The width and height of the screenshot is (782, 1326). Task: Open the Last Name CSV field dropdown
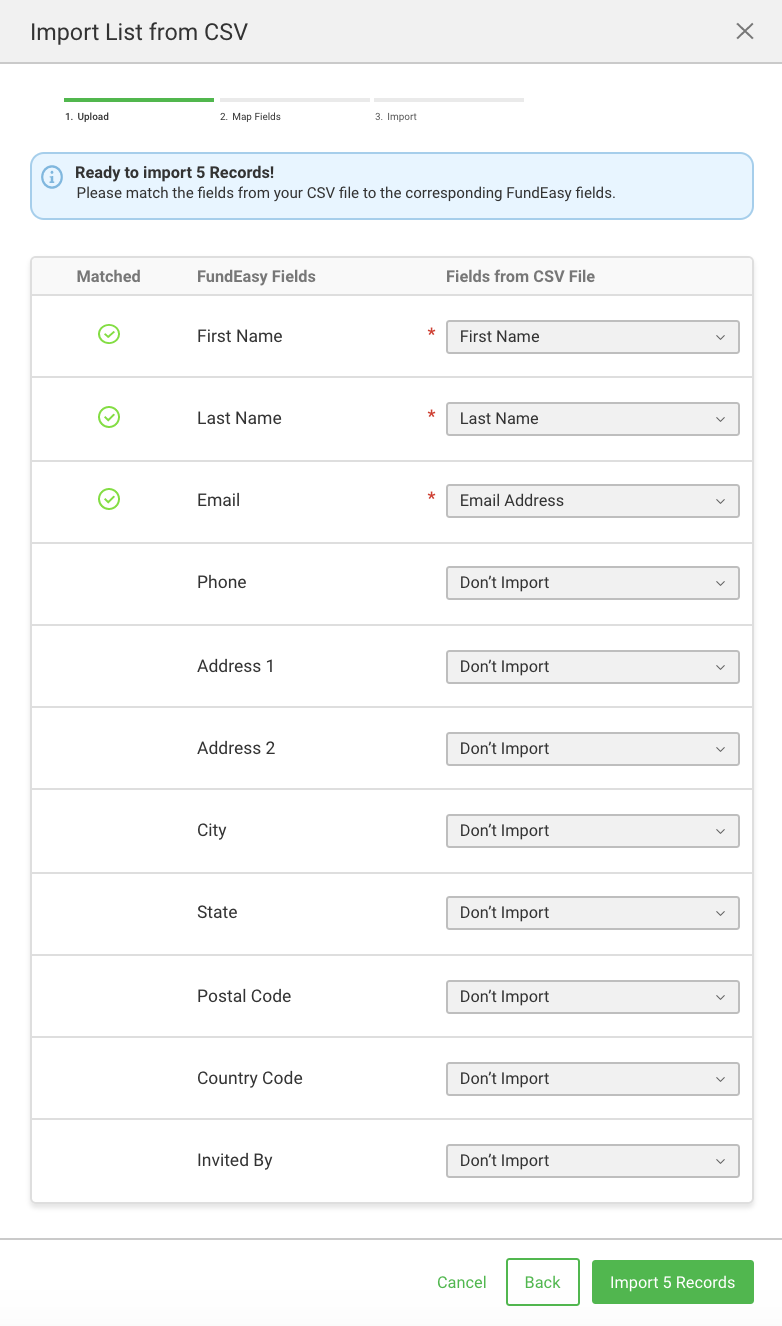pos(592,419)
